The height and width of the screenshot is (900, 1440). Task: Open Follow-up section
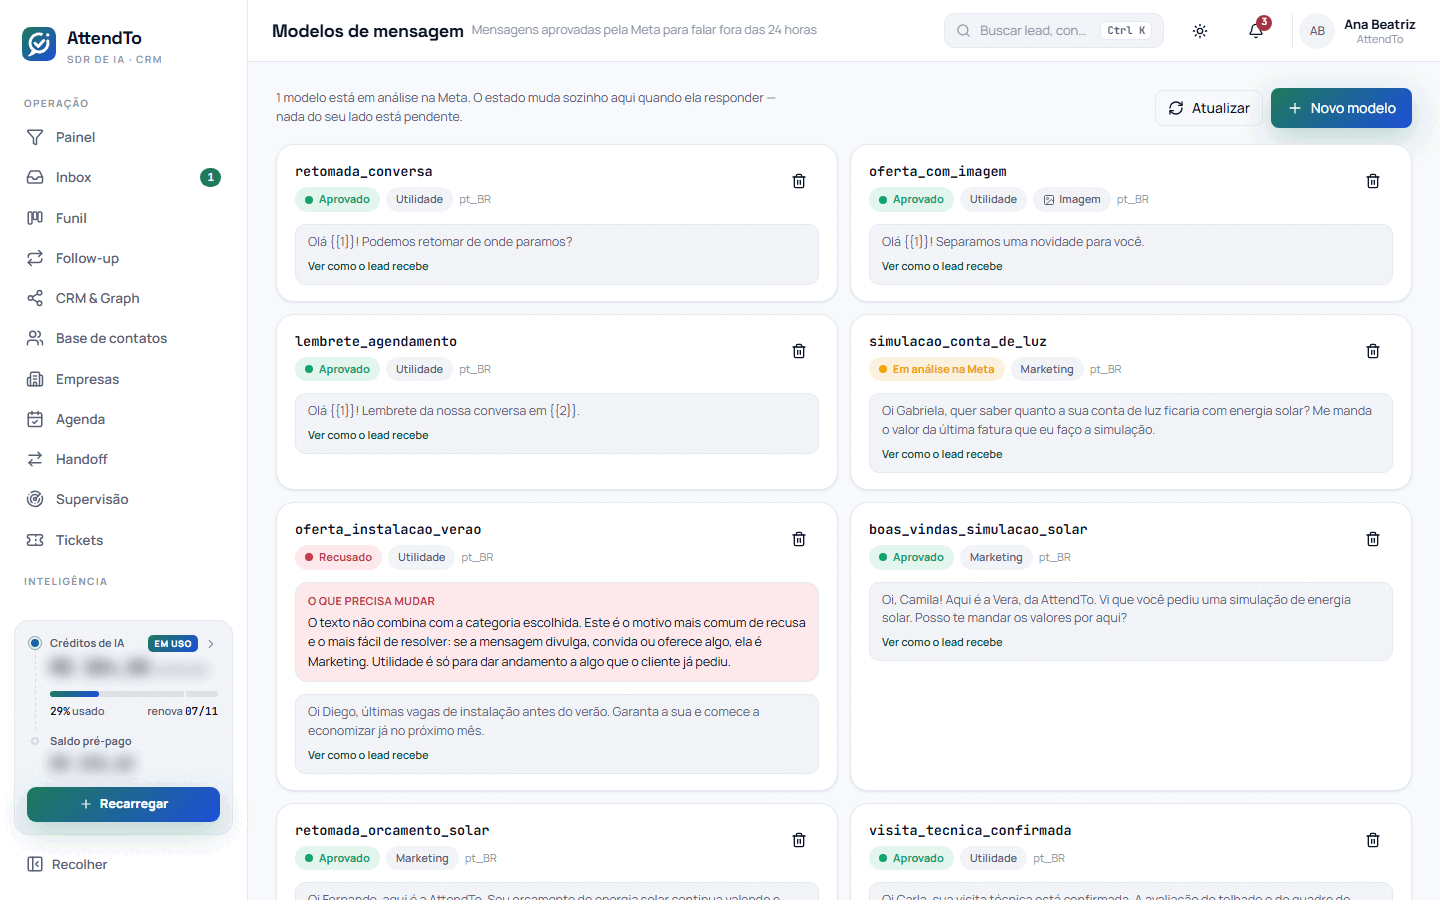[x=124, y=258]
